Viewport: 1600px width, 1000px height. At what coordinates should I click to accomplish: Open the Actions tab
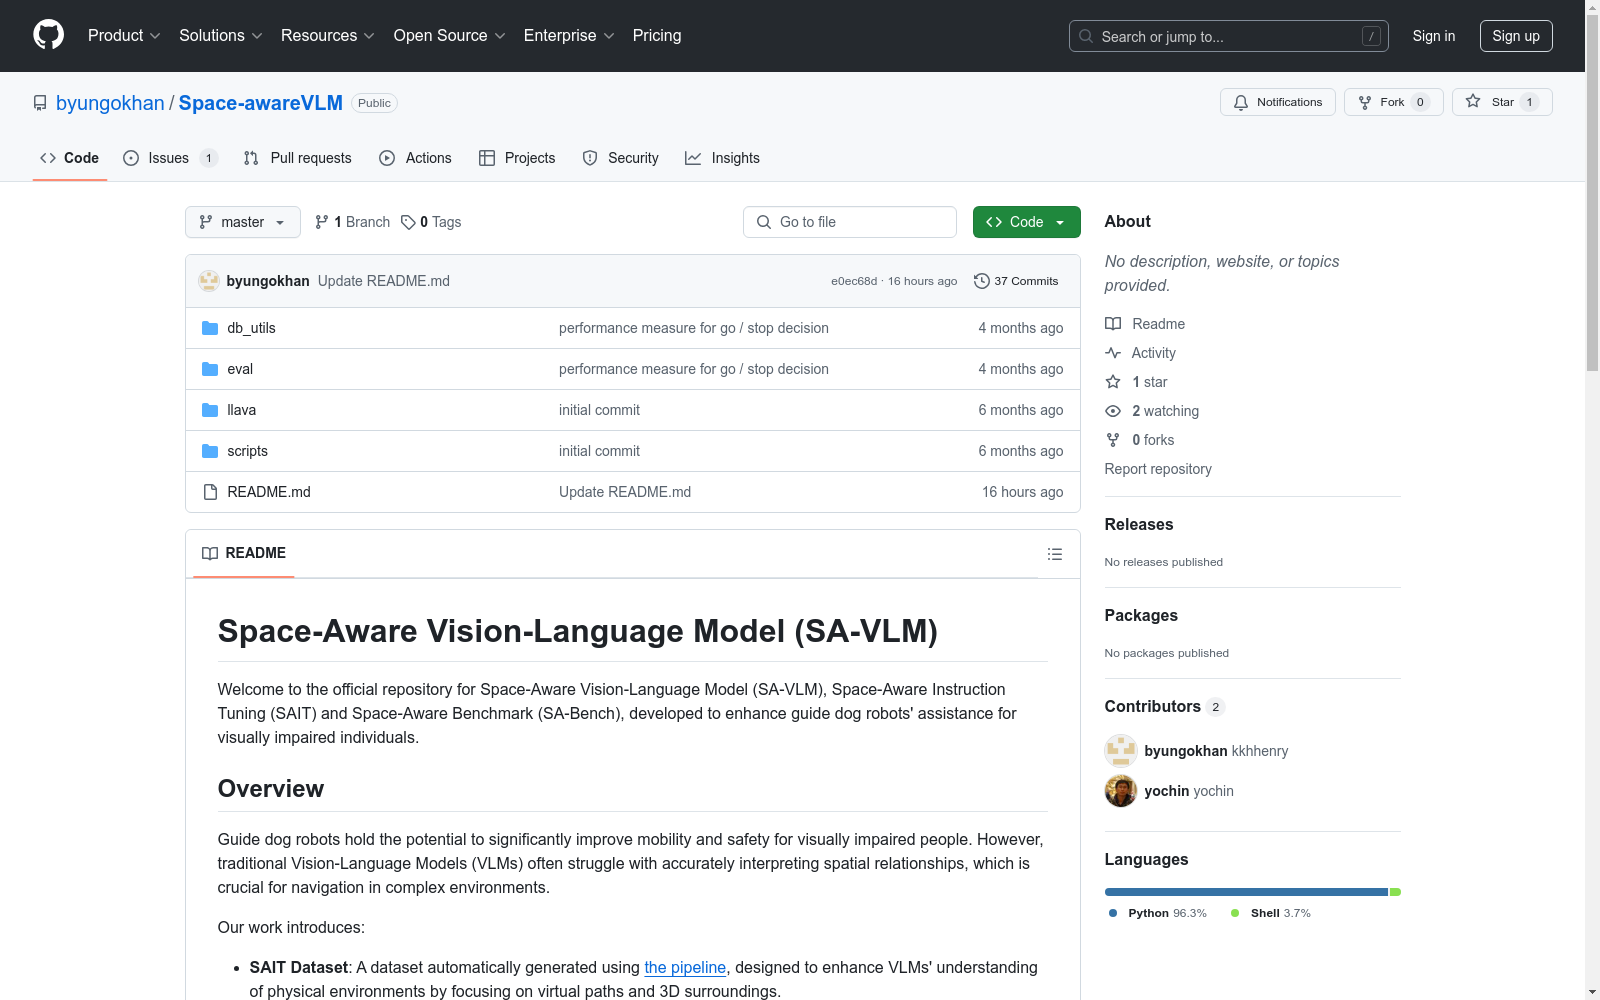click(x=416, y=158)
